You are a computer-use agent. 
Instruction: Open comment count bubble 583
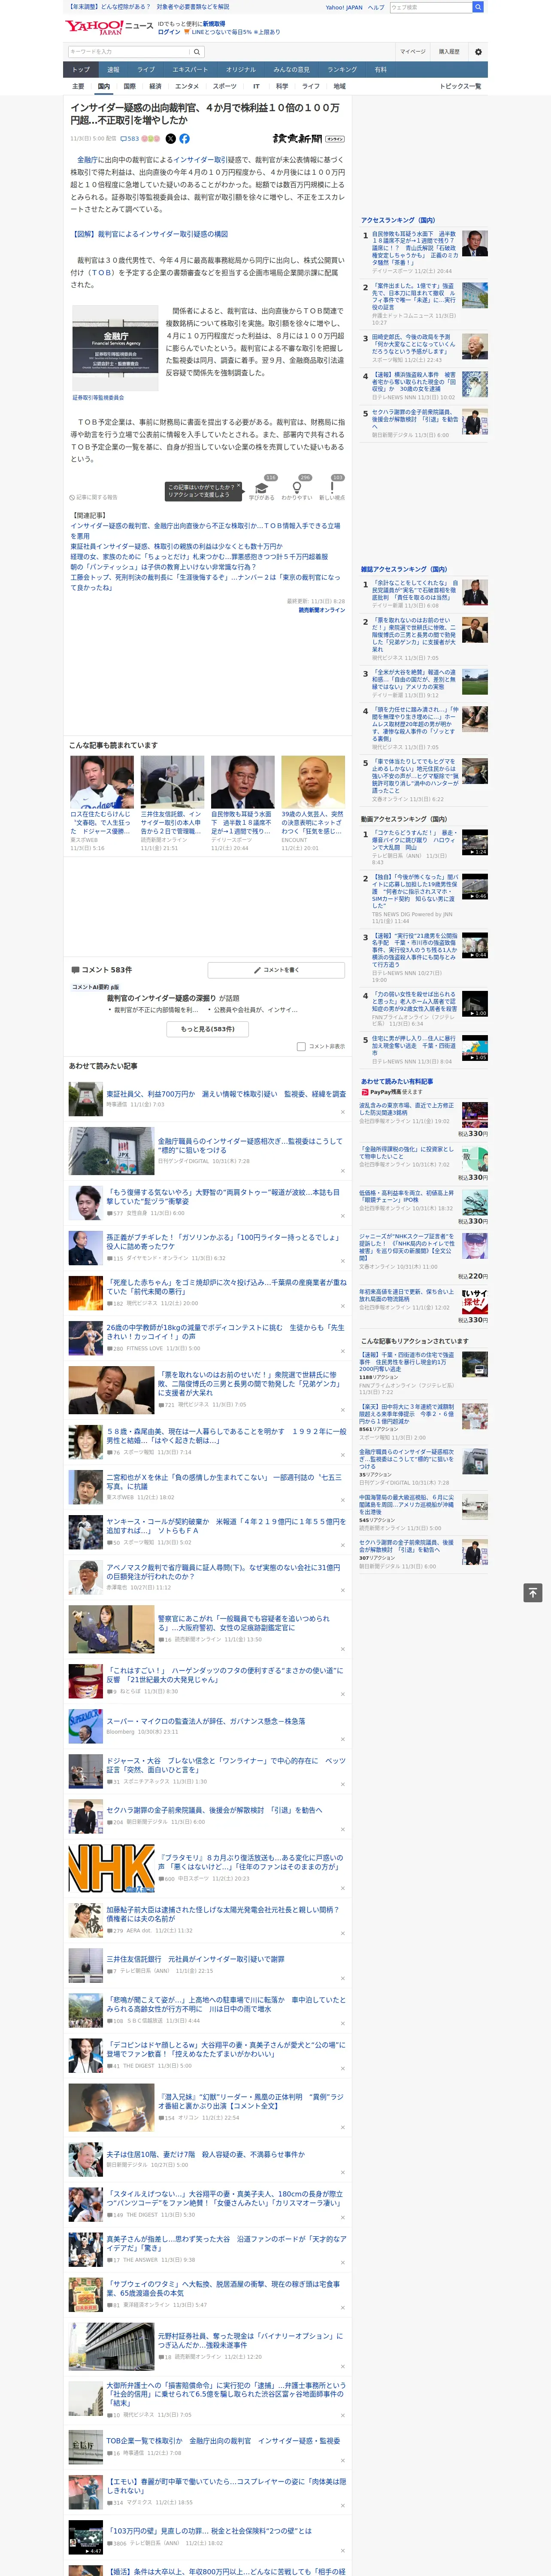coord(130,139)
